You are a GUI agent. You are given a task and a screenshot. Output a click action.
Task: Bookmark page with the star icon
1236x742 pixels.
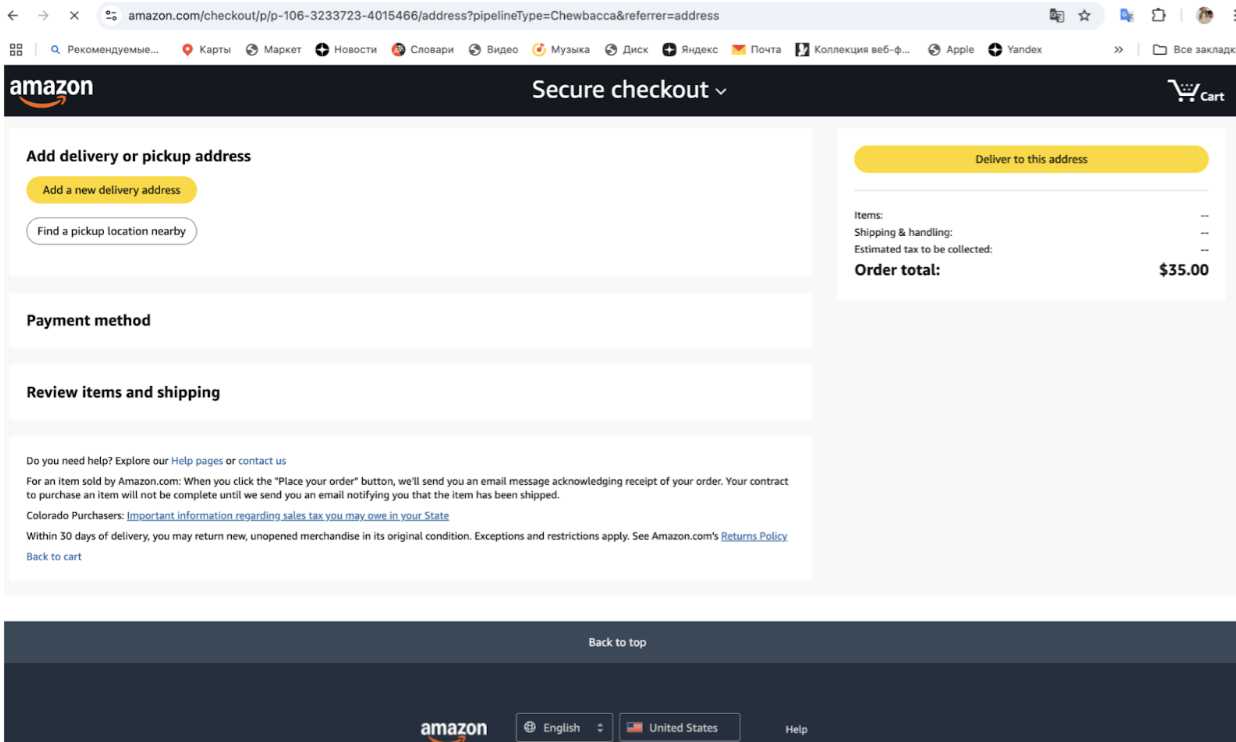point(1084,16)
